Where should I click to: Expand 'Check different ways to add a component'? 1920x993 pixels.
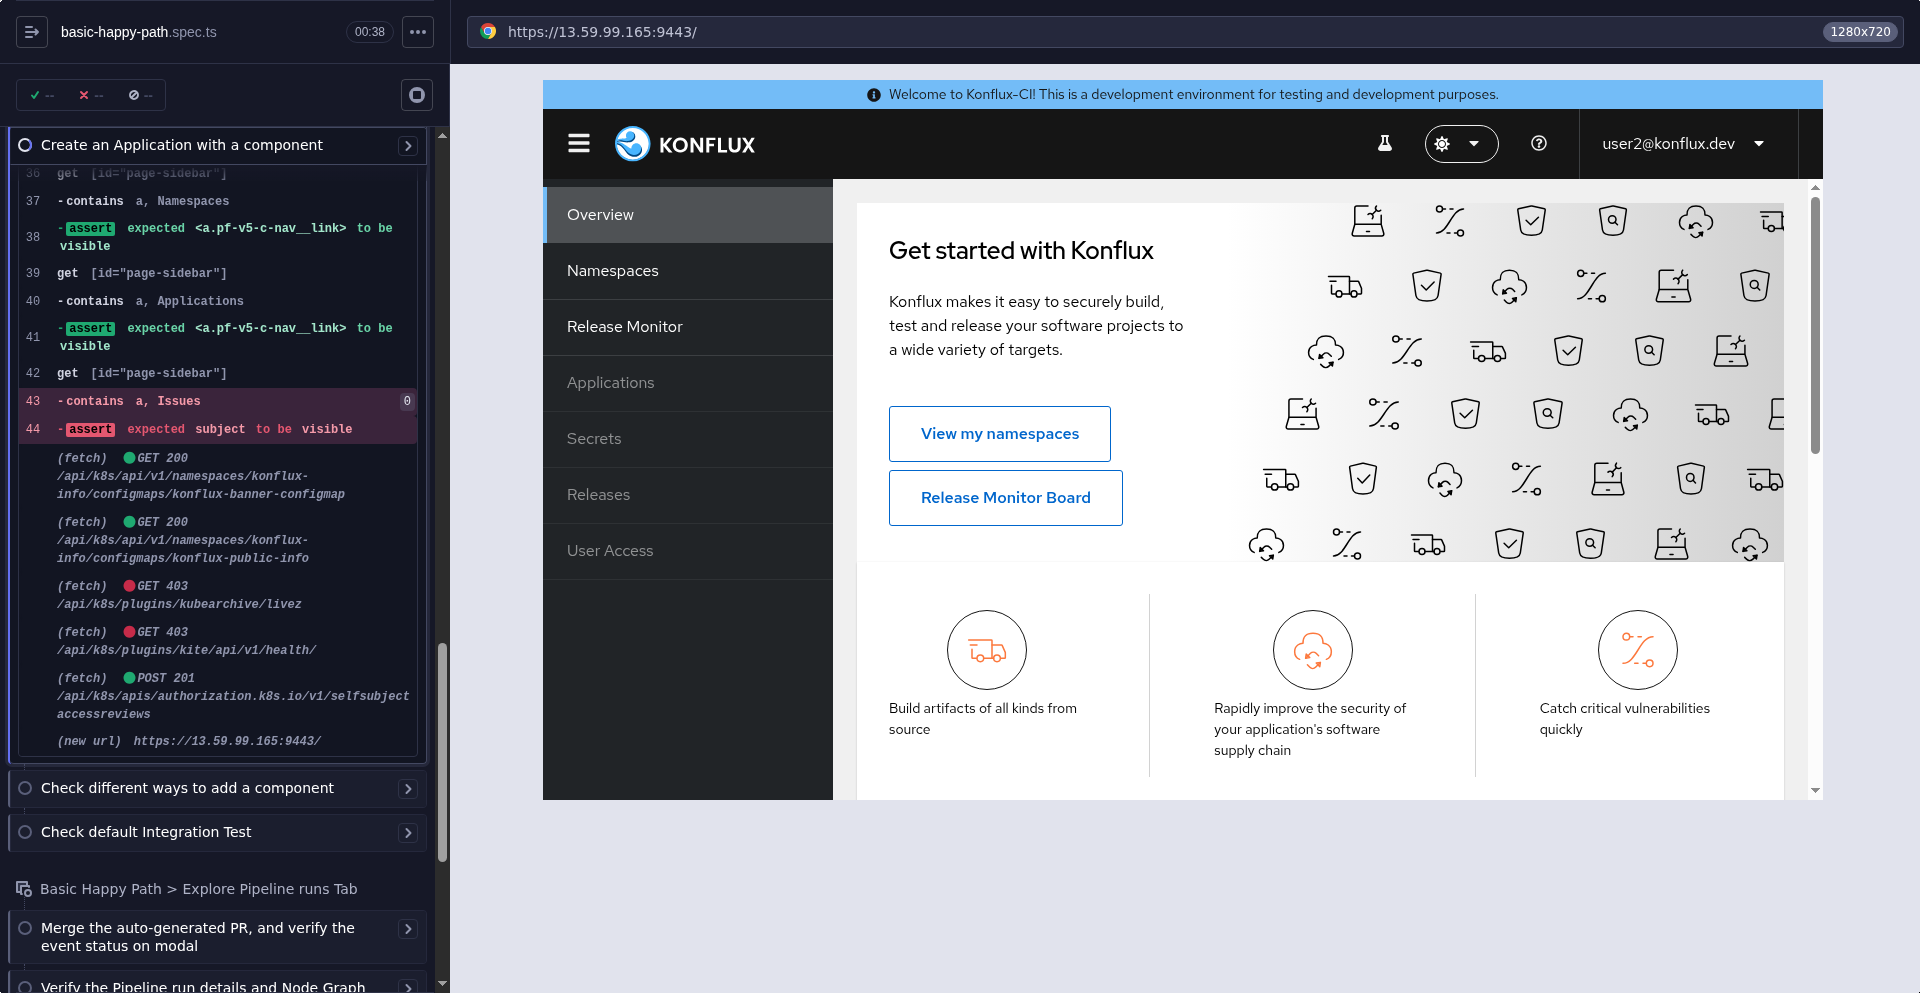tap(408, 789)
